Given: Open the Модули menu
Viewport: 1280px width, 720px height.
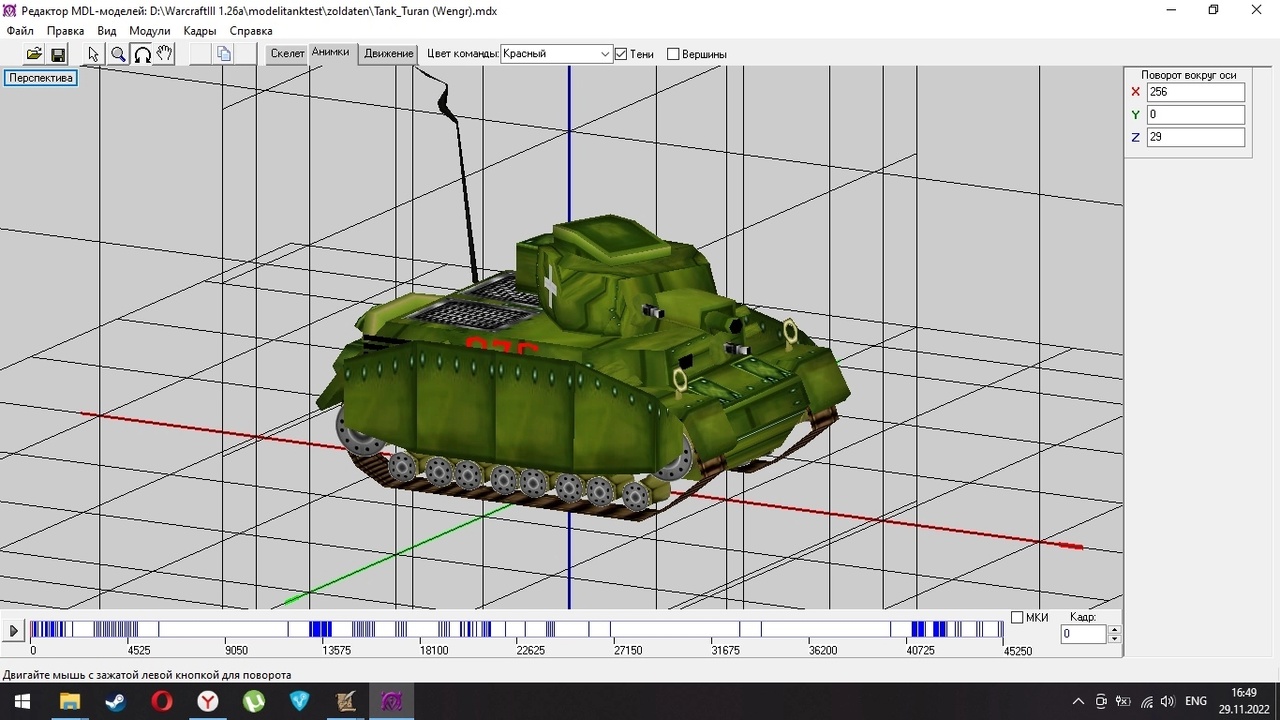Looking at the screenshot, I should [x=150, y=31].
